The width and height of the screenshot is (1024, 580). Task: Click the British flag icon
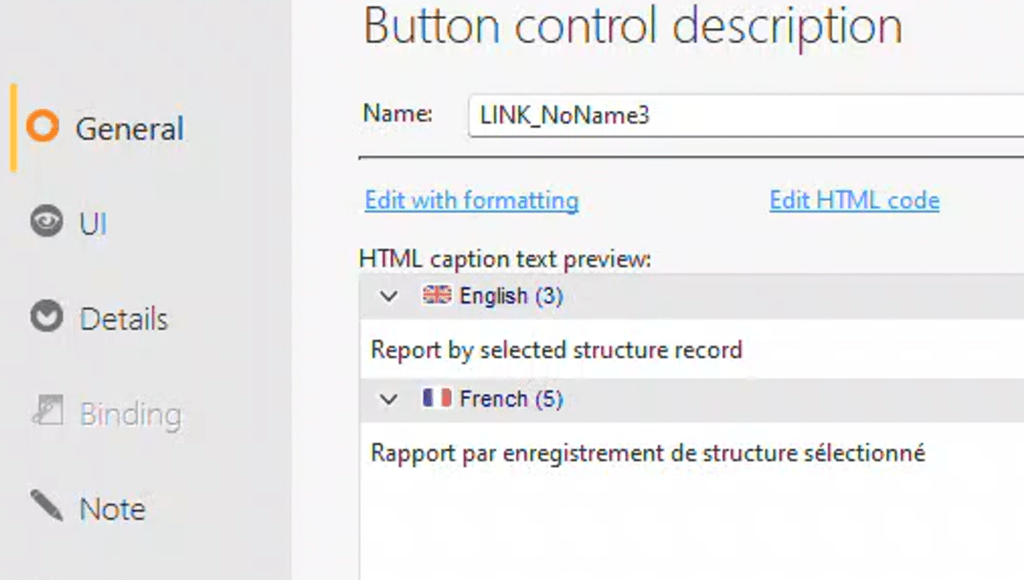point(437,295)
